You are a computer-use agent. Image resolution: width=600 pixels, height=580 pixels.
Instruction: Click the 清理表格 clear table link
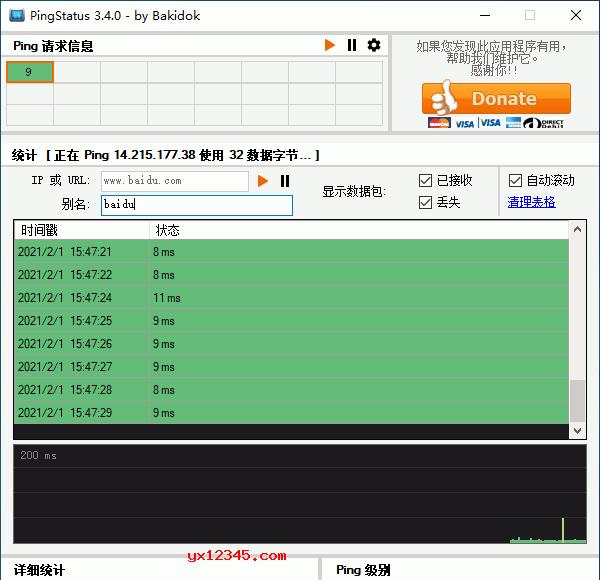[x=531, y=202]
